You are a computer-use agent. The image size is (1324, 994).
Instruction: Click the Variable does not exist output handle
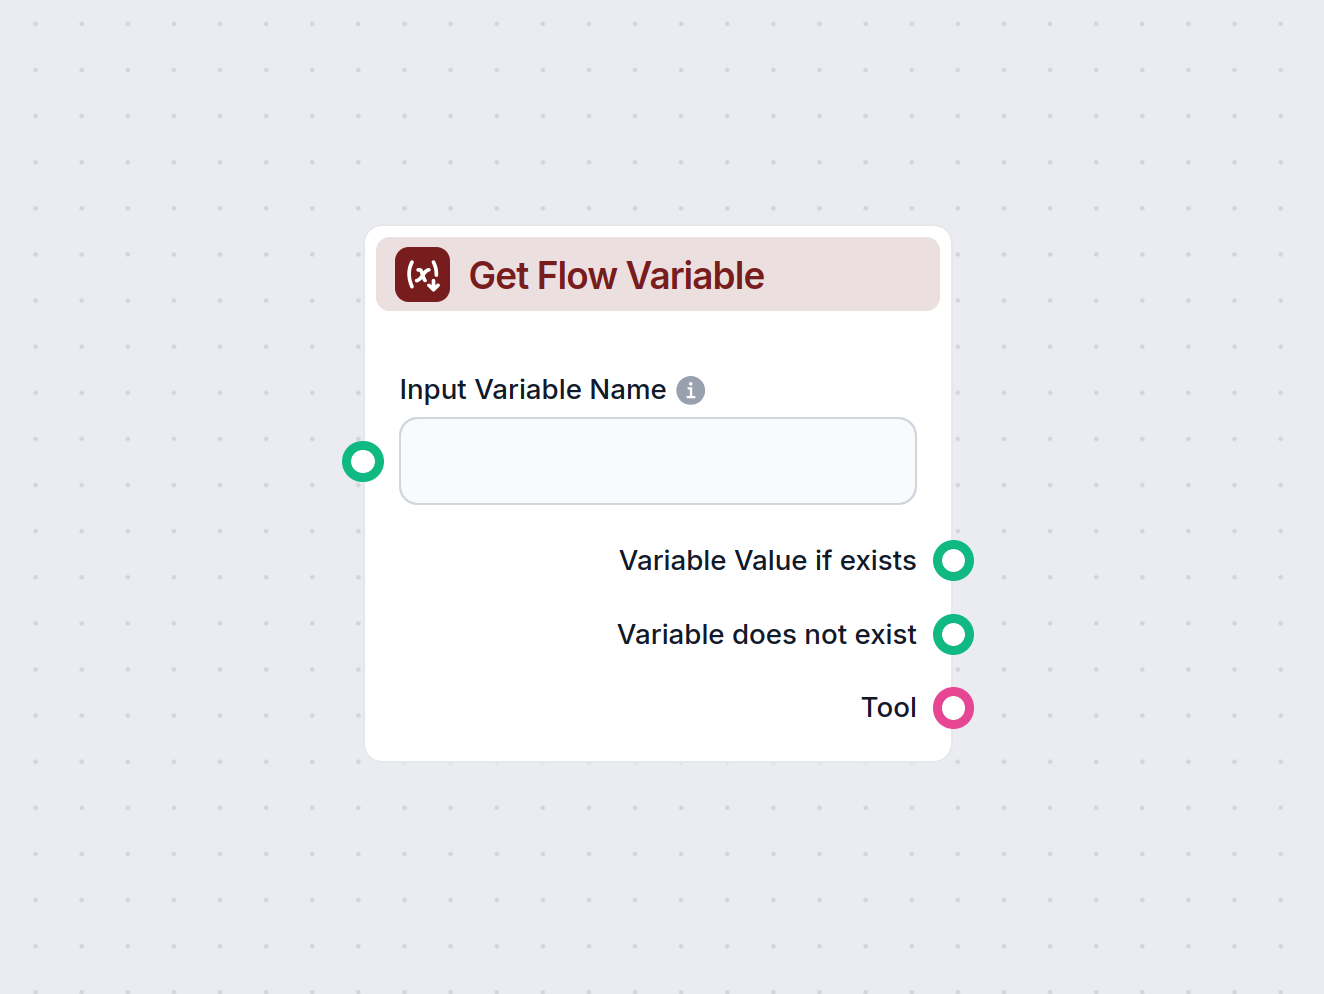[x=953, y=635]
